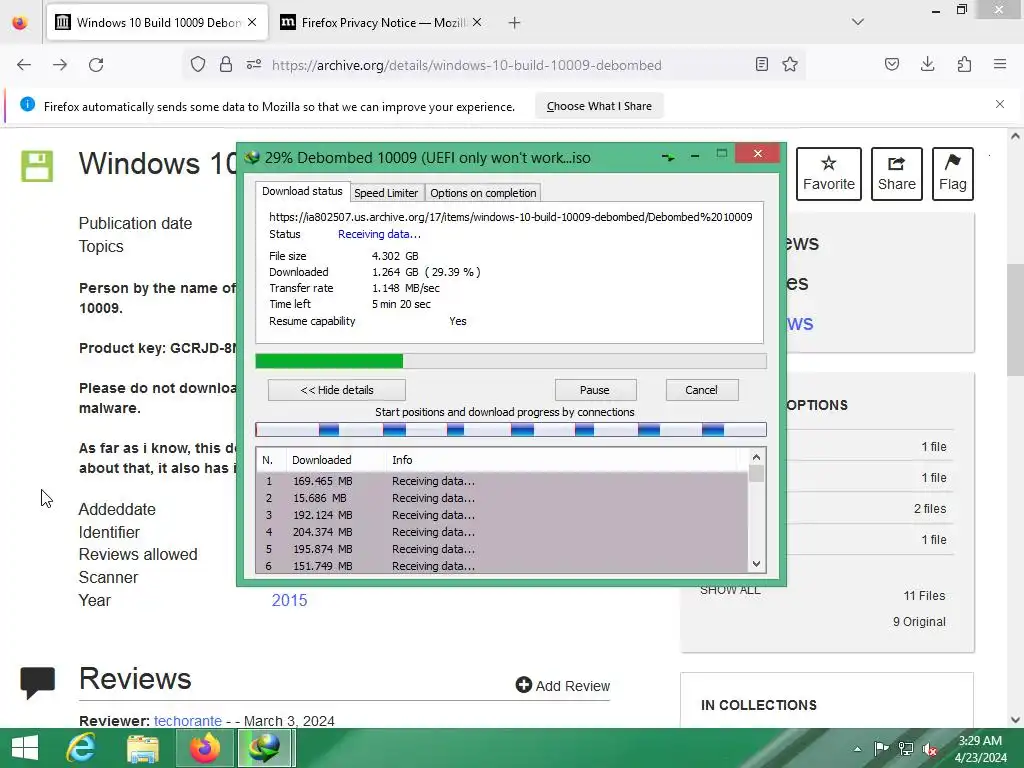The width and height of the screenshot is (1024, 768).
Task: Launch Internet Explorer from the taskbar
Action: tap(81, 748)
